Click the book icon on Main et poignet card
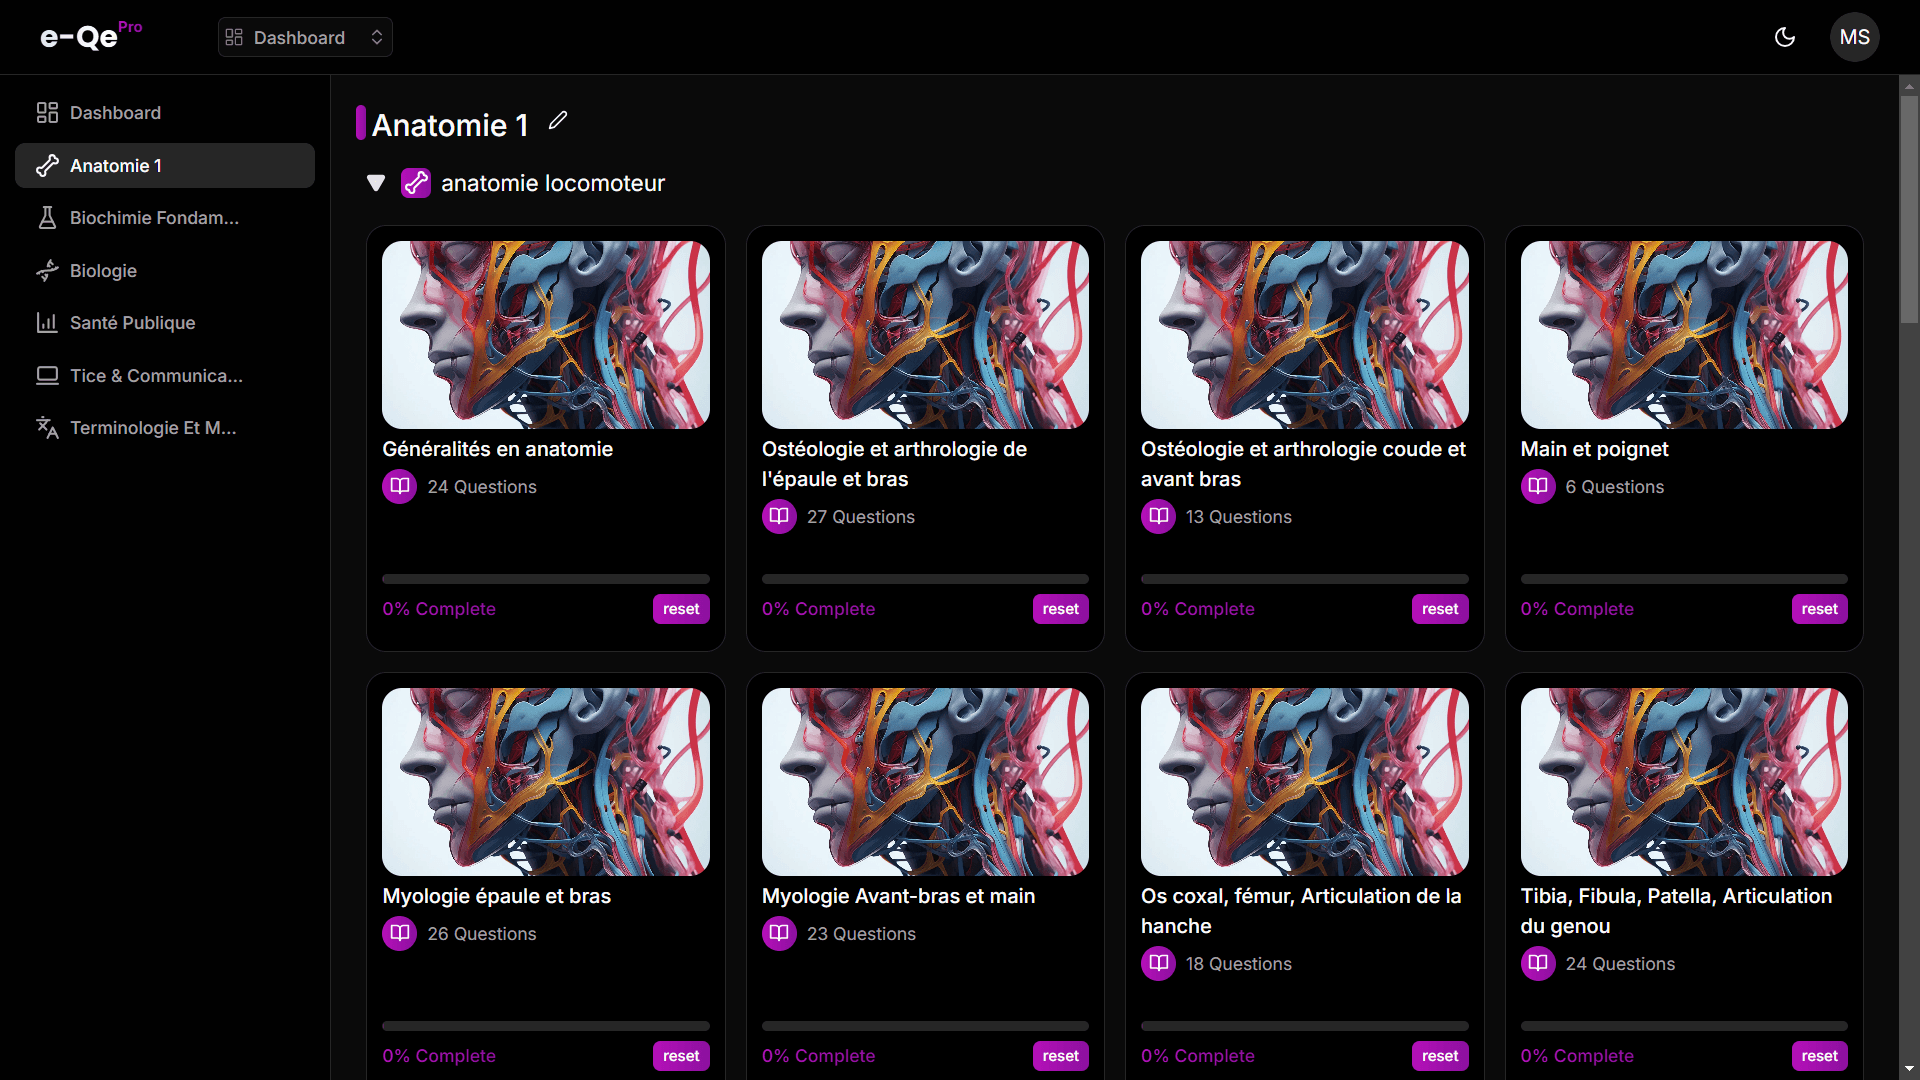Screen dimensions: 1920x1080 tap(1537, 487)
